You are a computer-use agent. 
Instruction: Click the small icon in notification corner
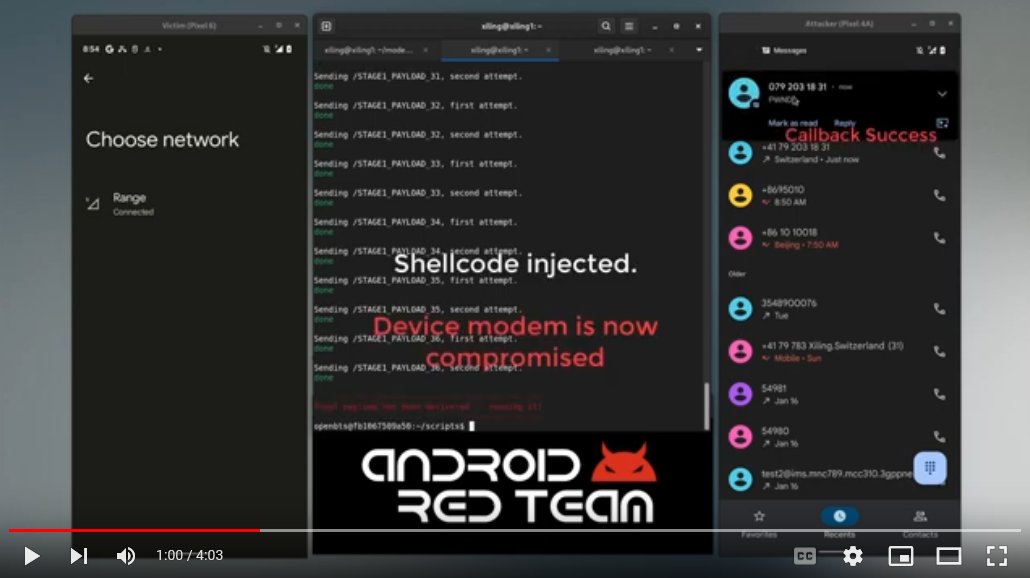pyautogui.click(x=942, y=123)
